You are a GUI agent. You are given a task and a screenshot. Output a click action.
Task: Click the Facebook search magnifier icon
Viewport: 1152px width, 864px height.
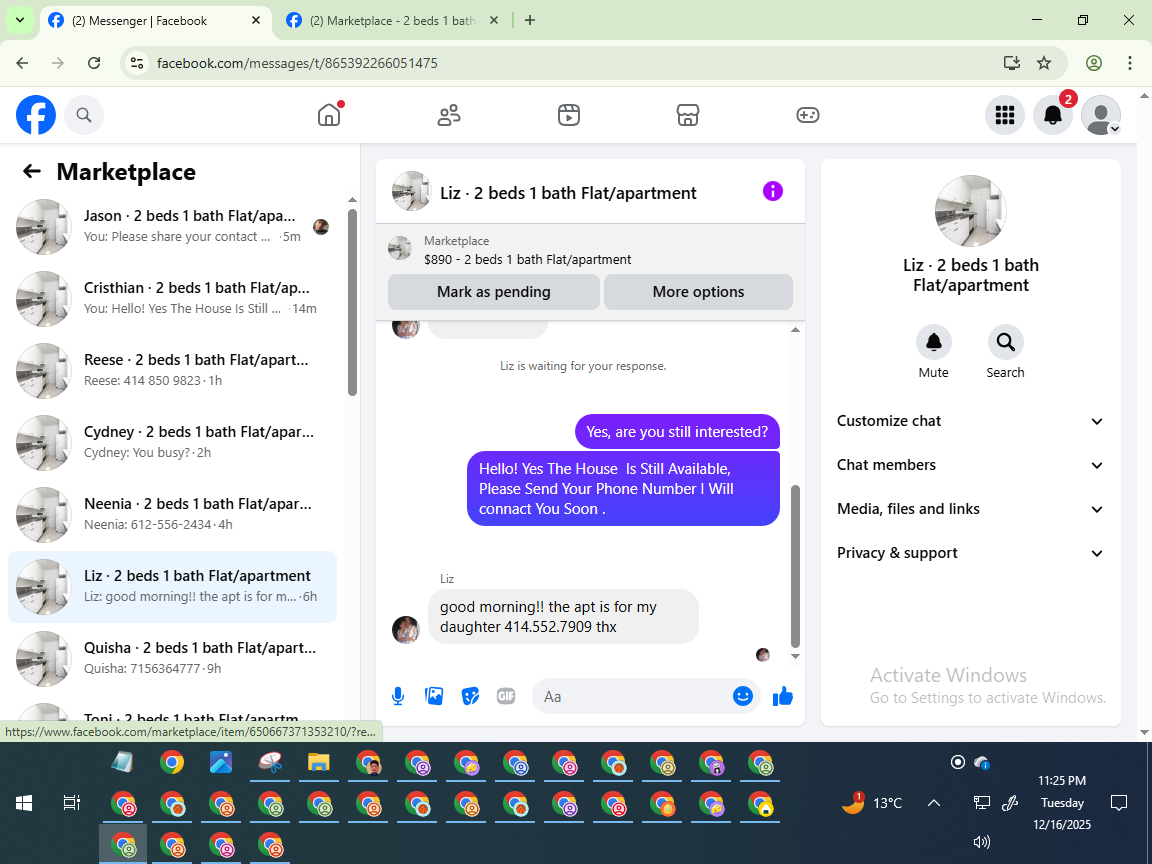click(x=84, y=115)
